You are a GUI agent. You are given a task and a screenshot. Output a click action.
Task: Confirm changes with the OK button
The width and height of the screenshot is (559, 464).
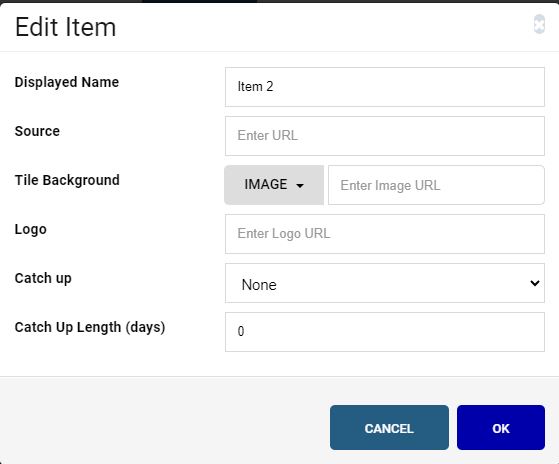(501, 428)
